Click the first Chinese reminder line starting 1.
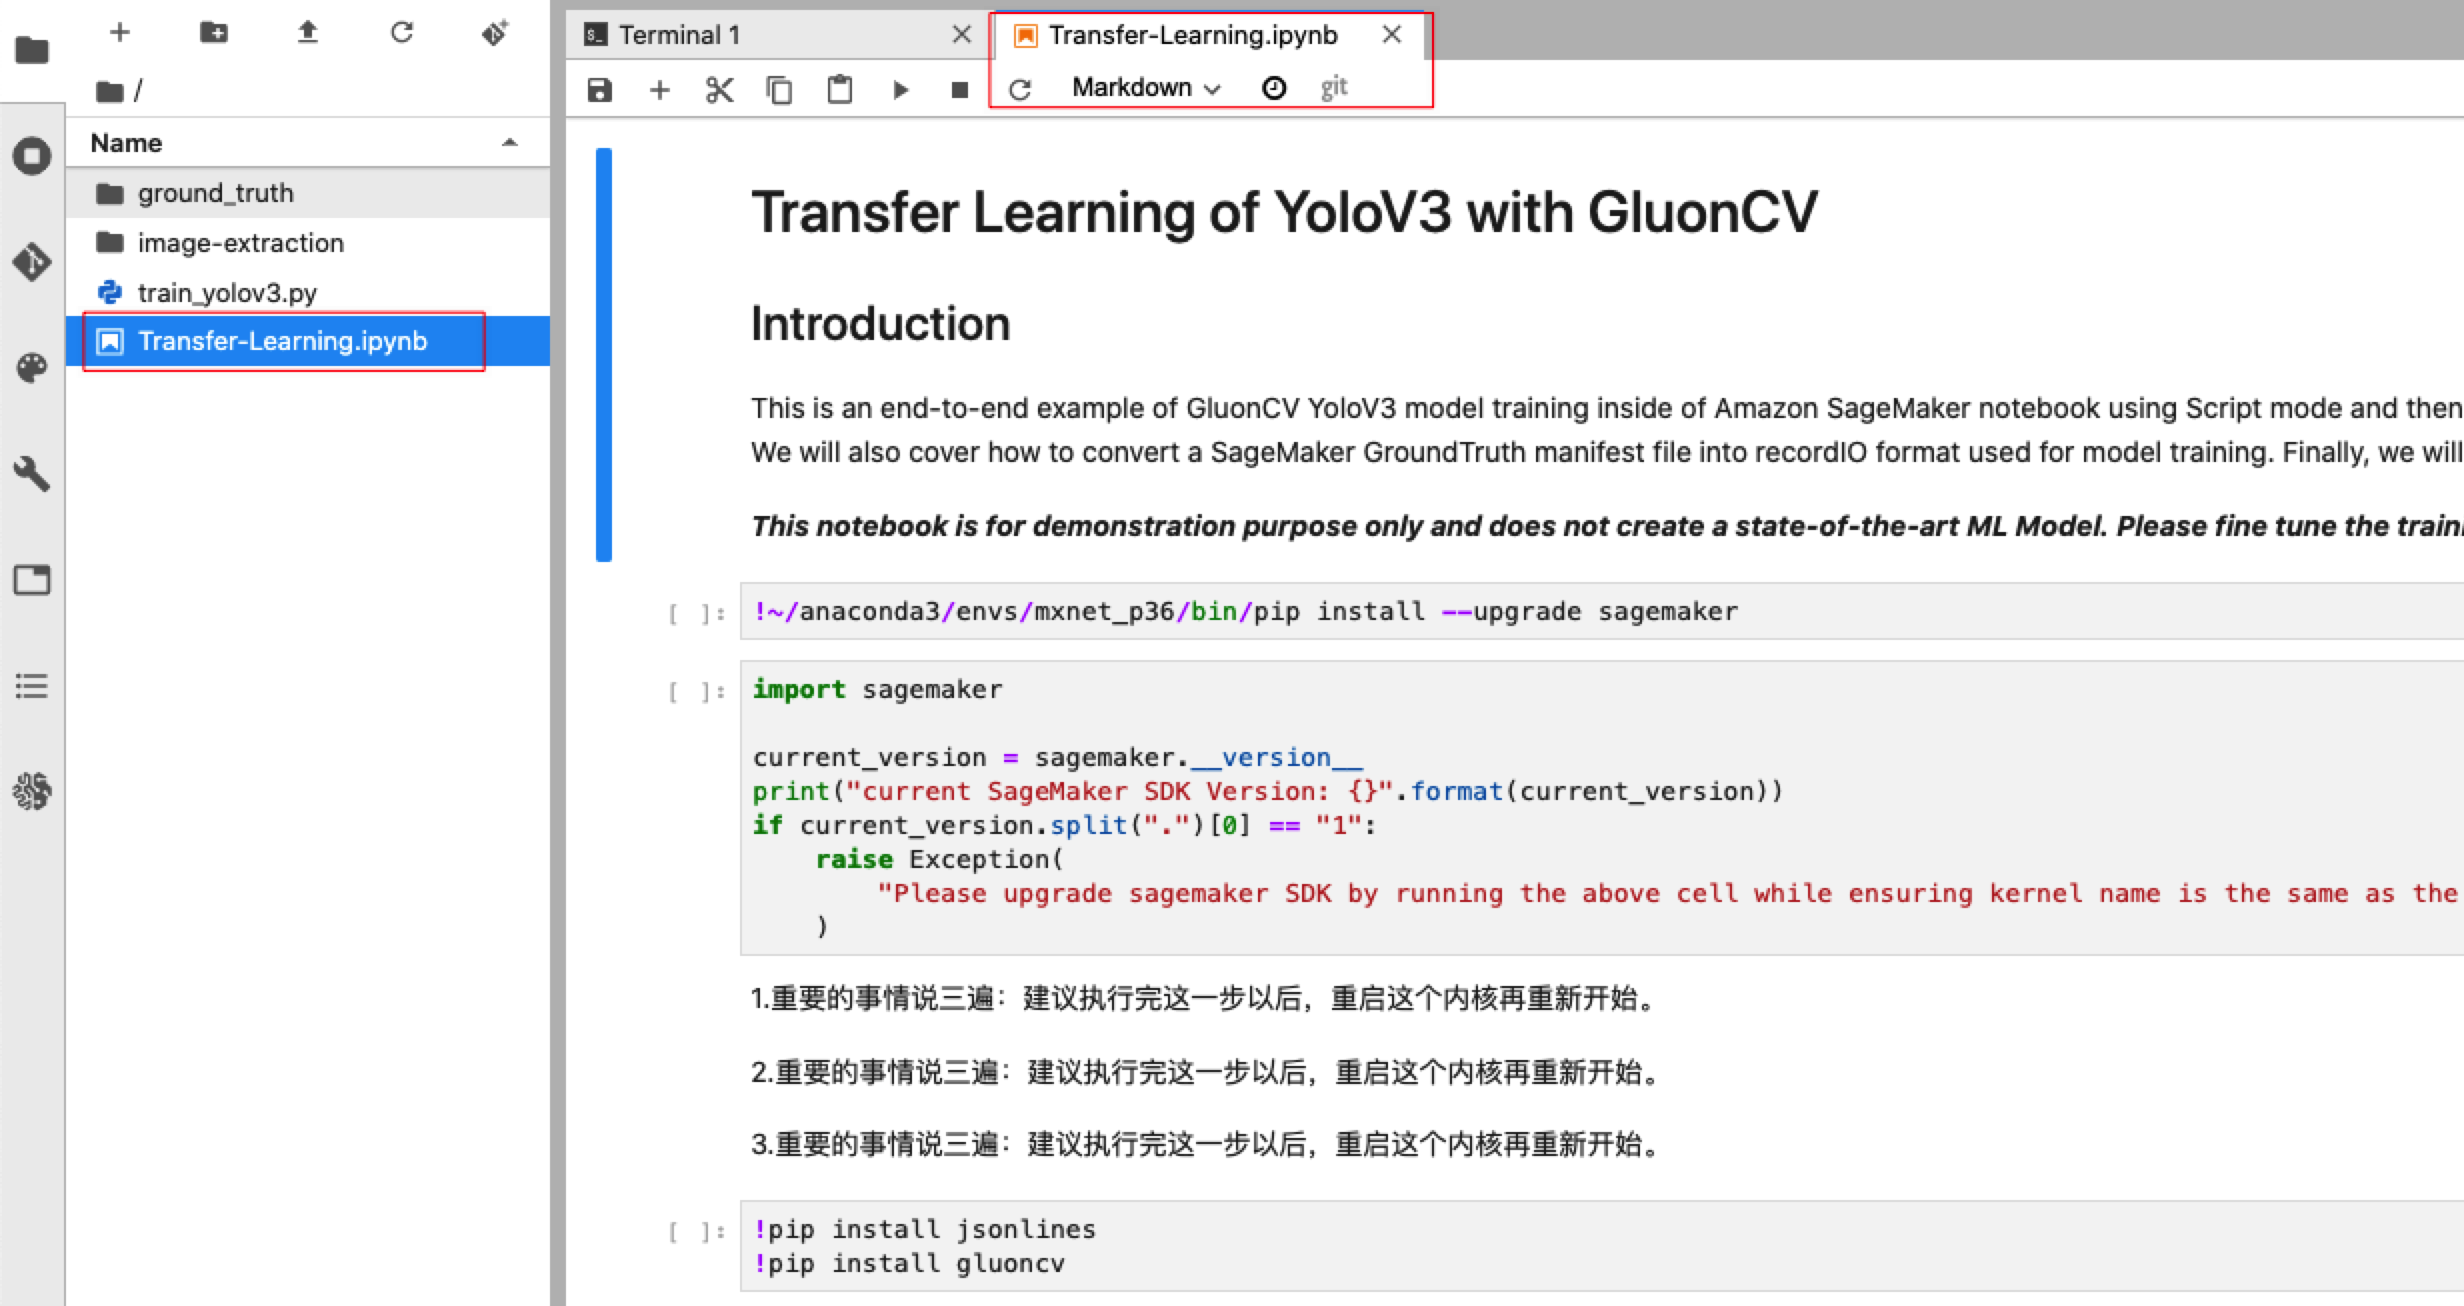Viewport: 2464px width, 1306px height. click(x=1206, y=998)
